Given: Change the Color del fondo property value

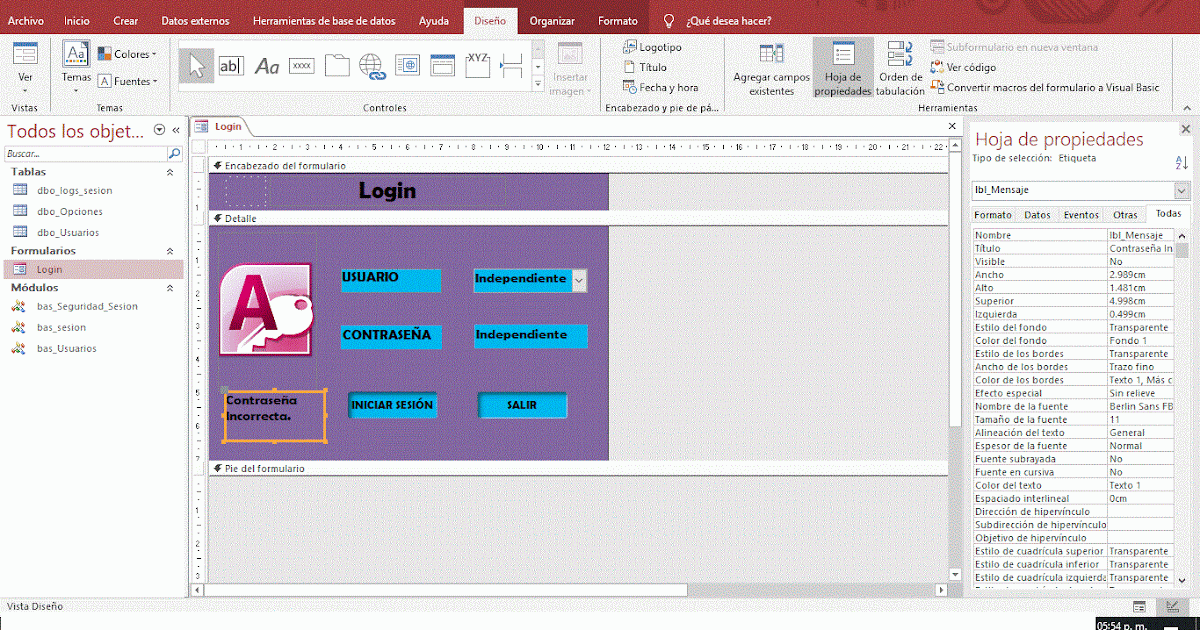Looking at the screenshot, I should pyautogui.click(x=1141, y=340).
